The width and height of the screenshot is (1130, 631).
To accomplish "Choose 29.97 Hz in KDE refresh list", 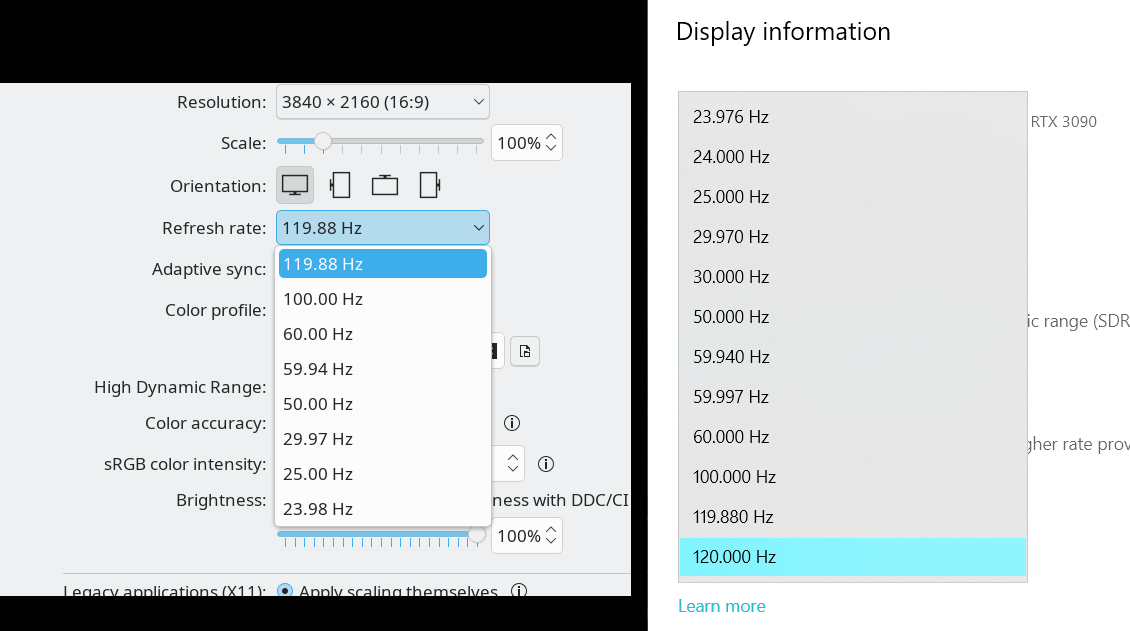I will (x=383, y=439).
